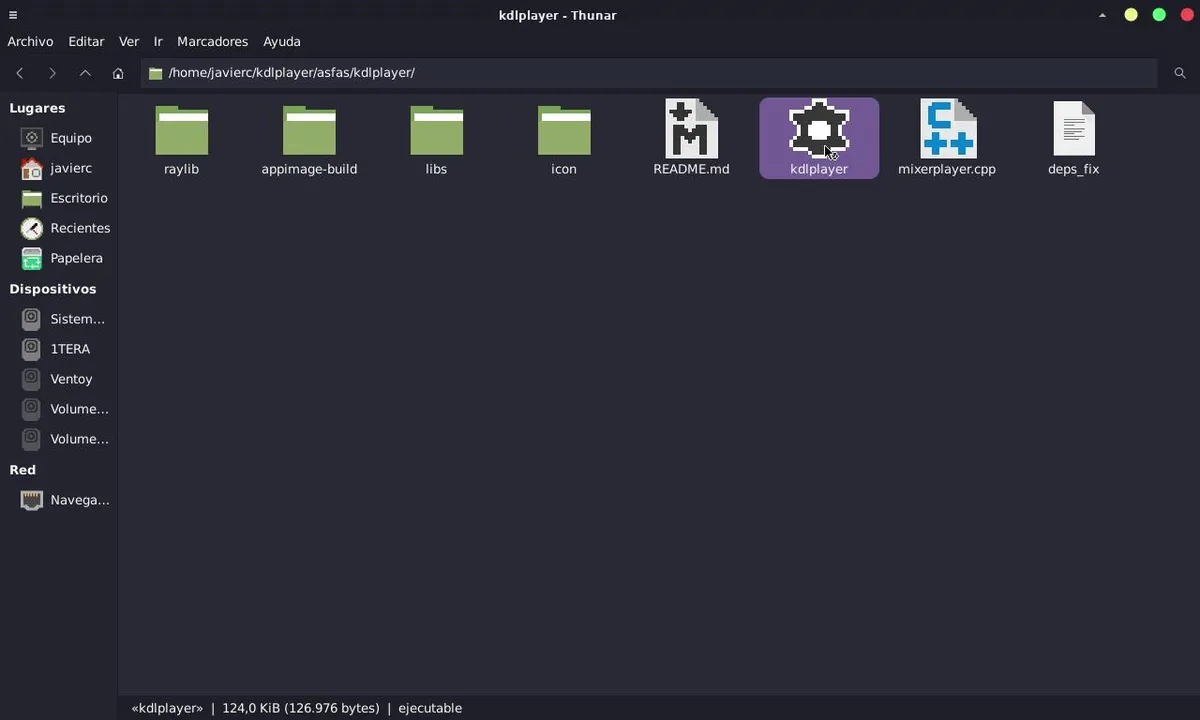Open the appimage-build folder icon
Image resolution: width=1200 pixels, height=720 pixels.
point(309,130)
